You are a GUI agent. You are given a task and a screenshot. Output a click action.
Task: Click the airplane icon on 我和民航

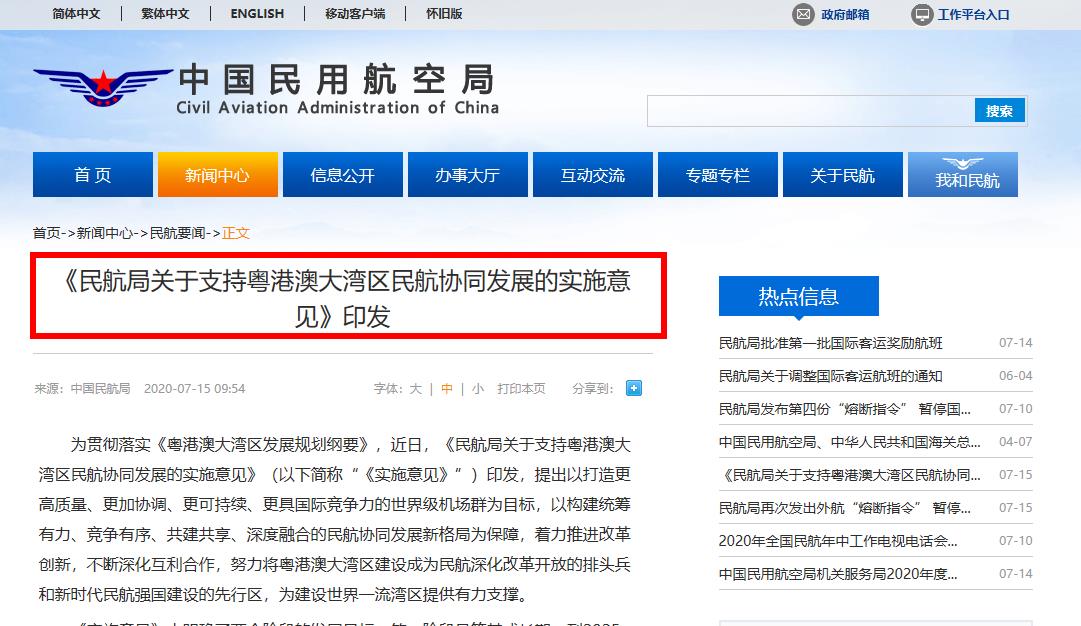pyautogui.click(x=962, y=163)
